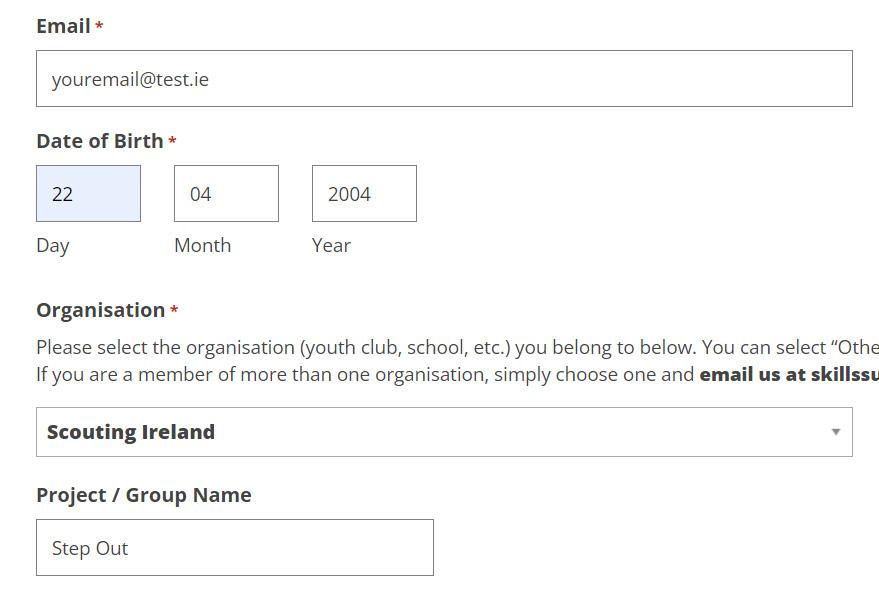Click the Year label under the date
The image size is (879, 598).
[x=331, y=245]
